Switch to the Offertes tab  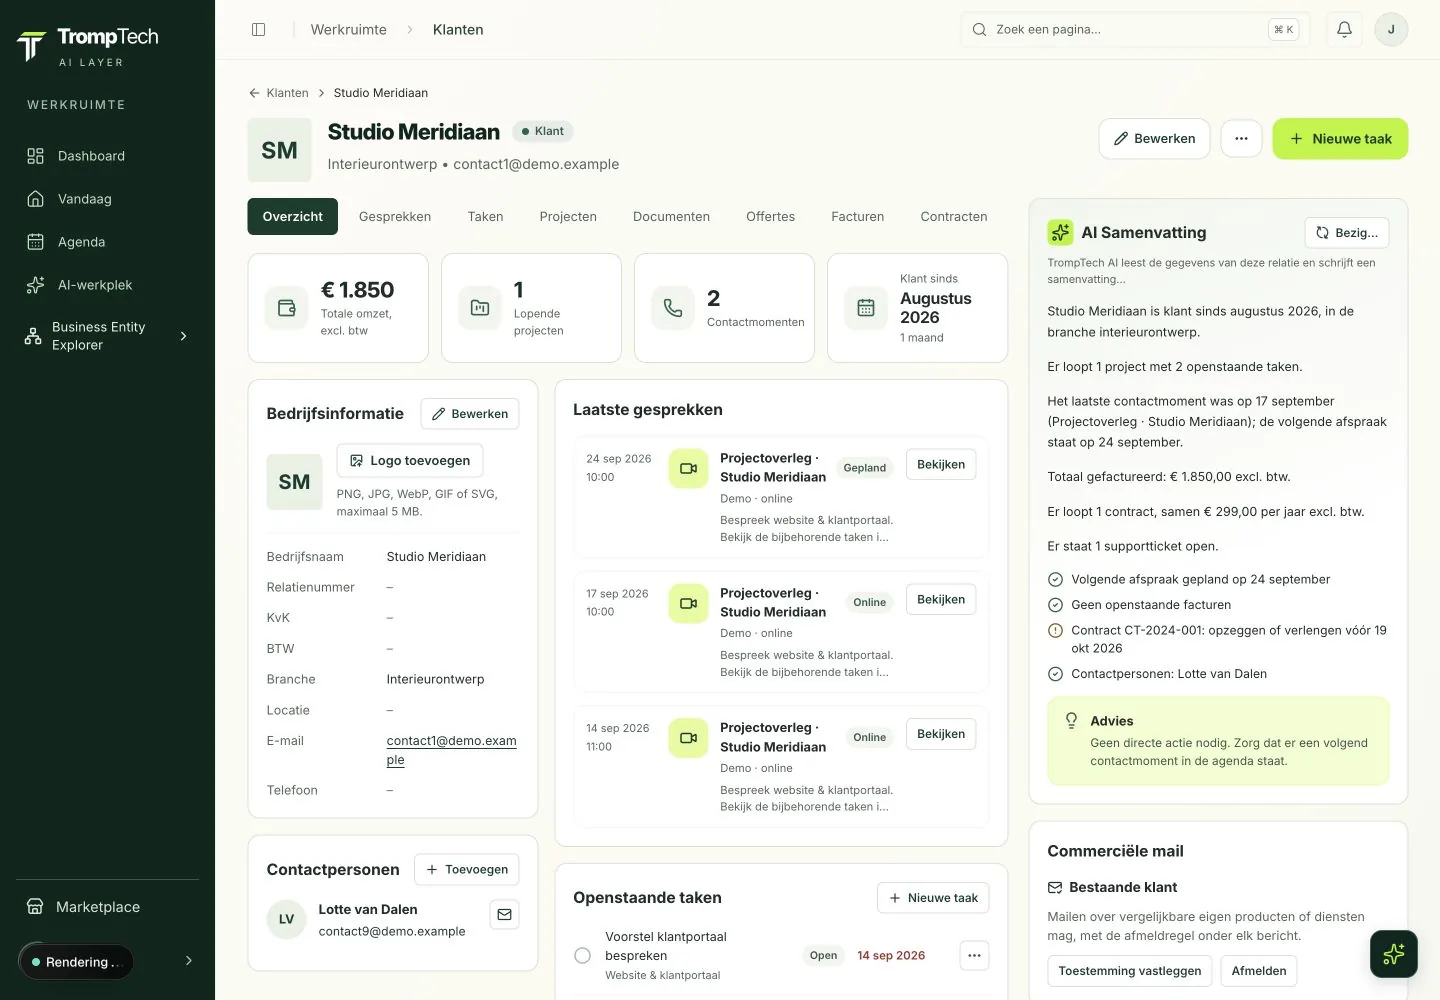(770, 217)
